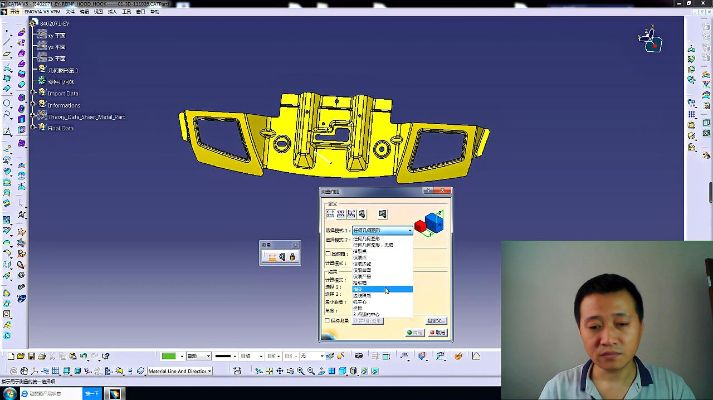713x400 pixels.
Task: Click the OK button in measure dialog
Action: click(414, 333)
